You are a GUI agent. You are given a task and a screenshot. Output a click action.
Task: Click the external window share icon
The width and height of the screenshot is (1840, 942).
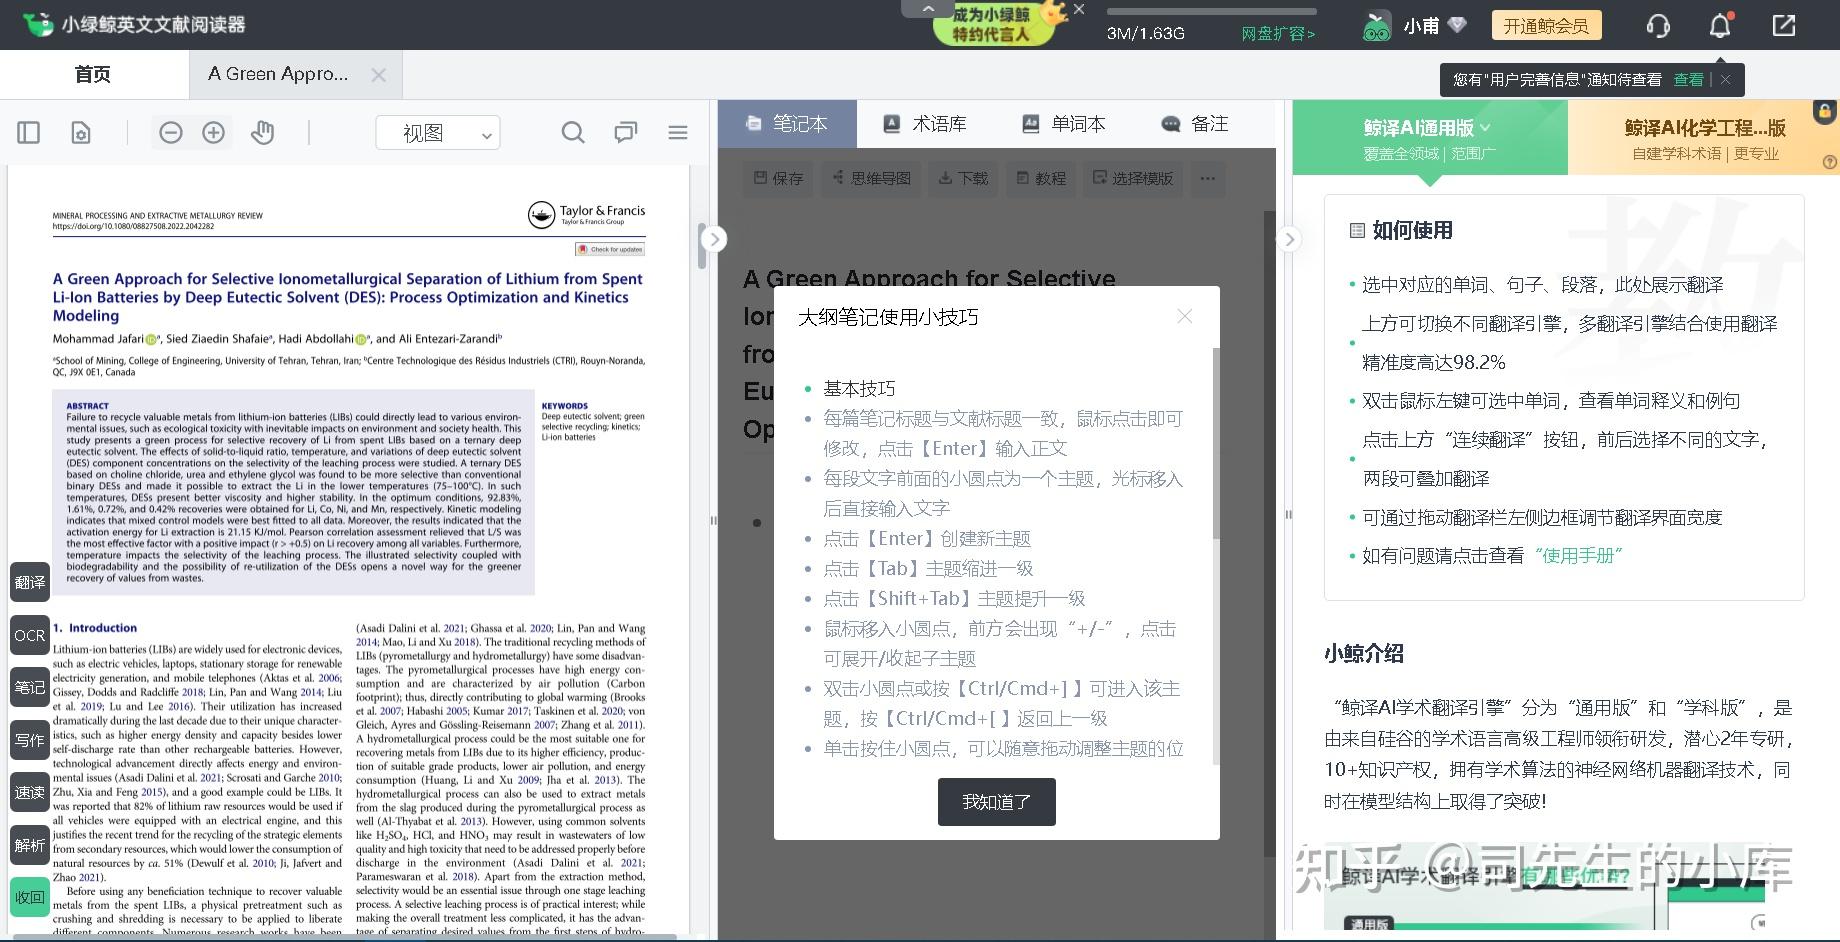pos(1784,25)
